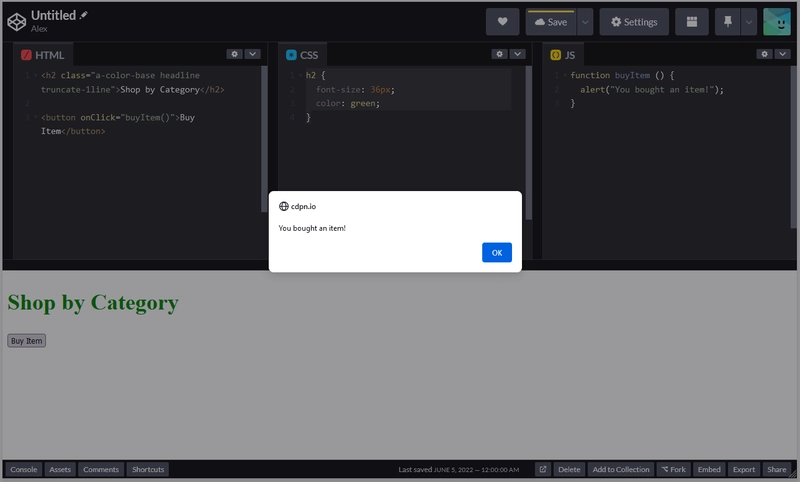Open CSS editor settings gear
The image size is (800, 482).
click(499, 54)
